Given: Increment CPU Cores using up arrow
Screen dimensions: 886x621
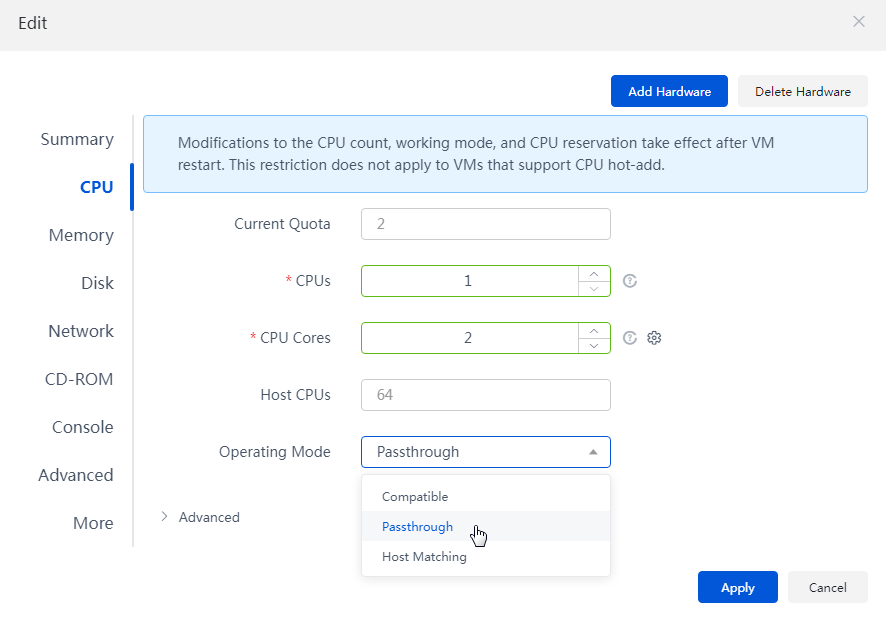Looking at the screenshot, I should click(594, 331).
